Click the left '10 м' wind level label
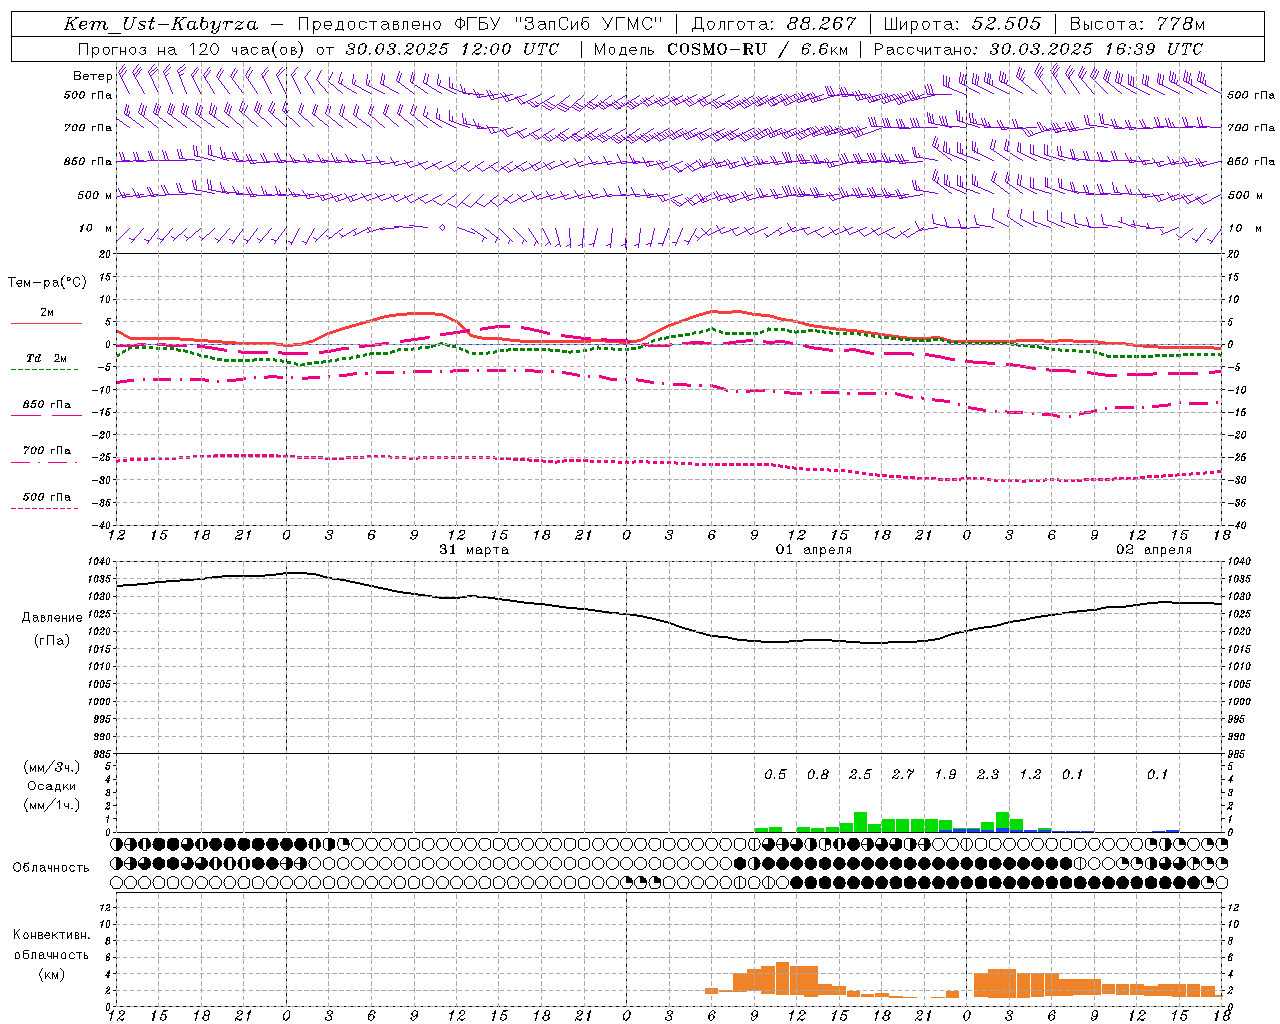The width and height of the screenshot is (1280, 1024). pyautogui.click(x=96, y=228)
